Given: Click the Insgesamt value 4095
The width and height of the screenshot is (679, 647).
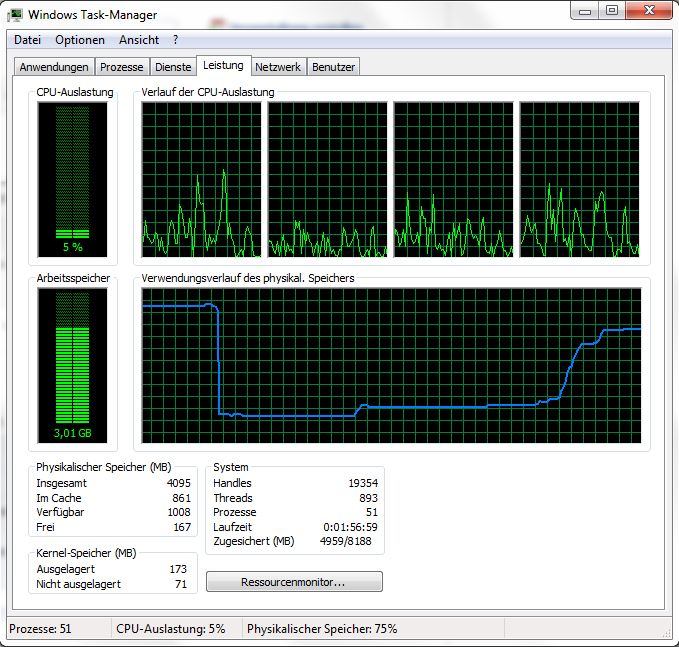Looking at the screenshot, I should (x=179, y=483).
